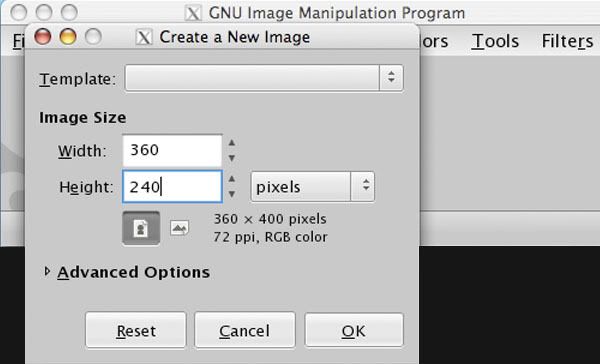Select portrait orientation icon

[x=141, y=228]
